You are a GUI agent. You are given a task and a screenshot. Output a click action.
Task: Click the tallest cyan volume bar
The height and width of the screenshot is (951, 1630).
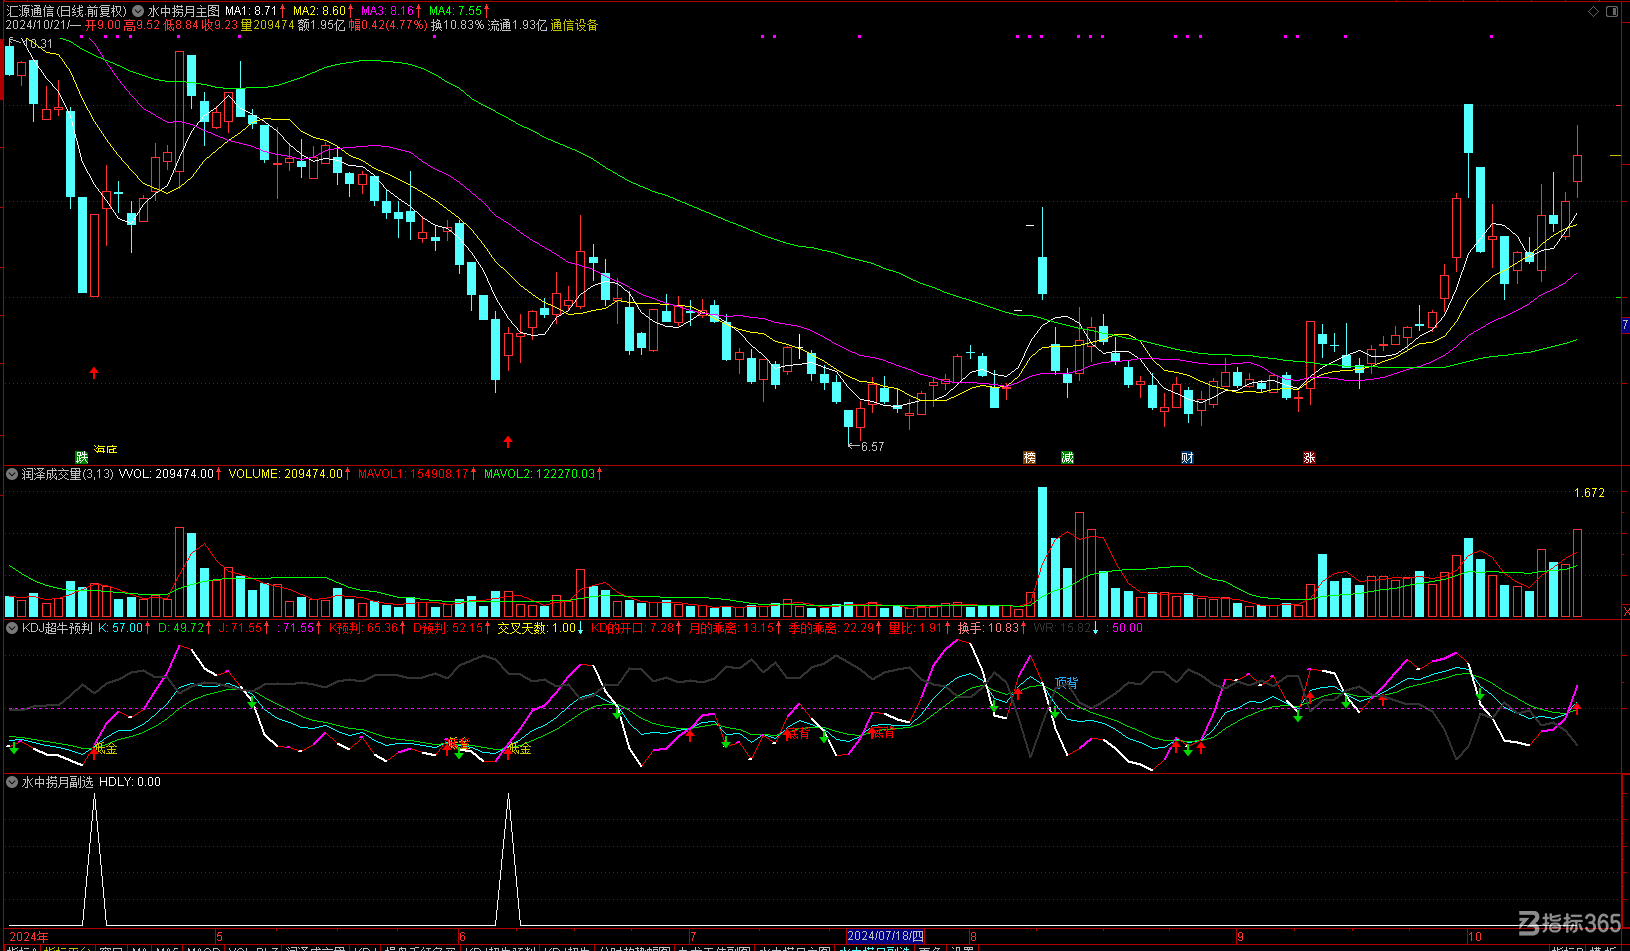pyautogui.click(x=1043, y=552)
